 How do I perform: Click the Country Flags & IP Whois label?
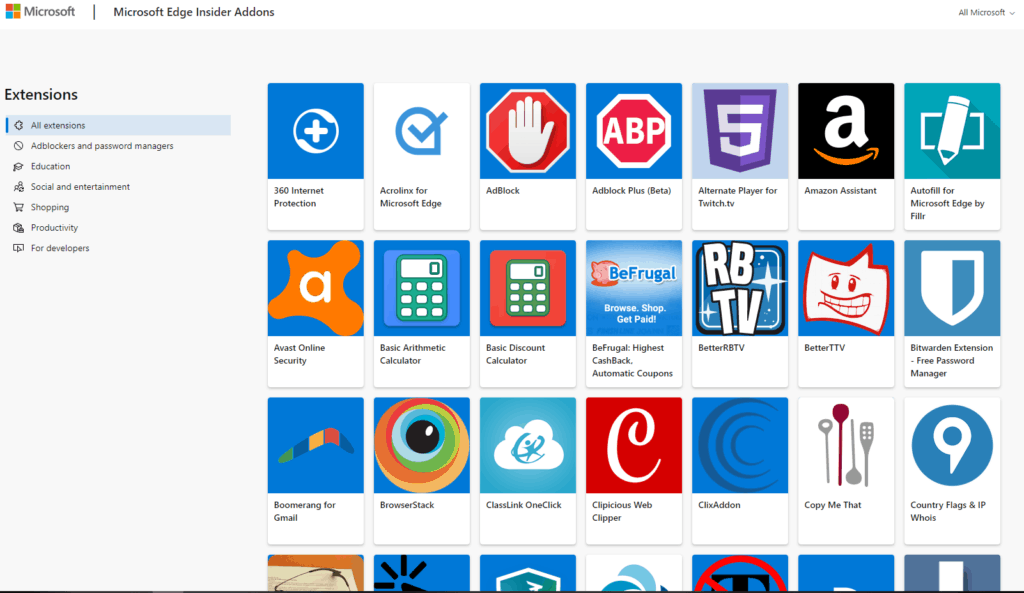pos(948,511)
